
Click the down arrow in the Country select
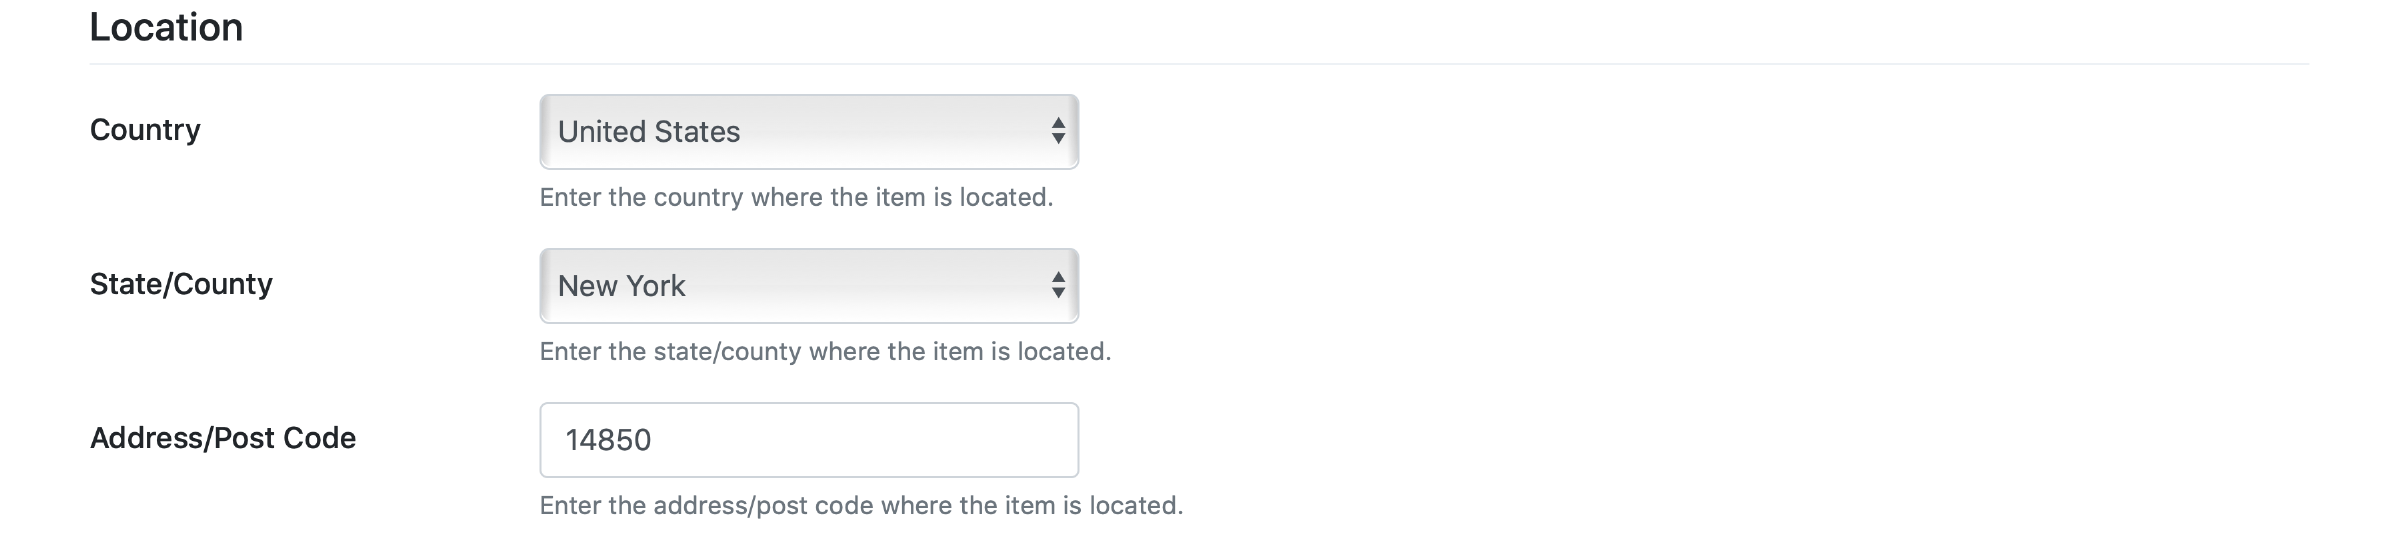pos(1057,140)
